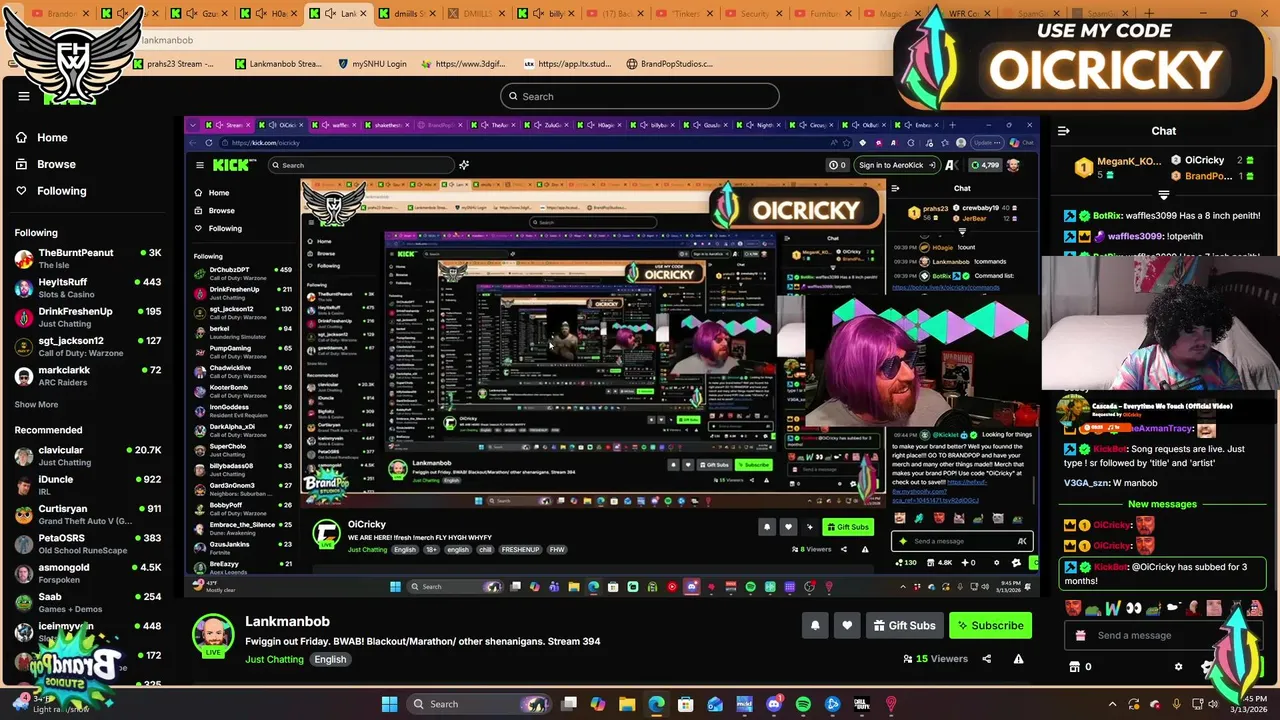The width and height of the screenshot is (1280, 720).
Task: Close the dmiills browser tab
Action: pyautogui.click(x=433, y=14)
